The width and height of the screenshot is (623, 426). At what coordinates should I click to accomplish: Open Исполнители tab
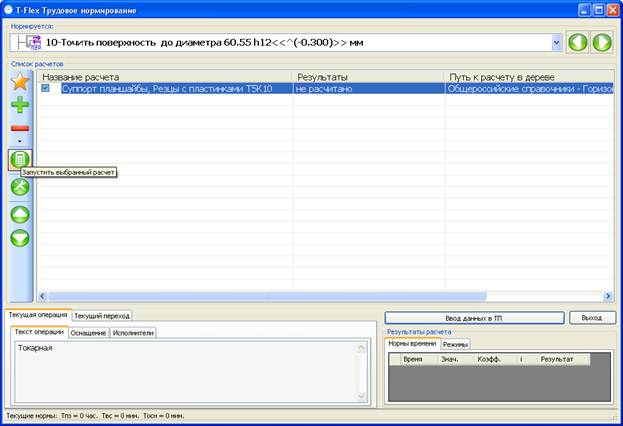click(x=133, y=333)
